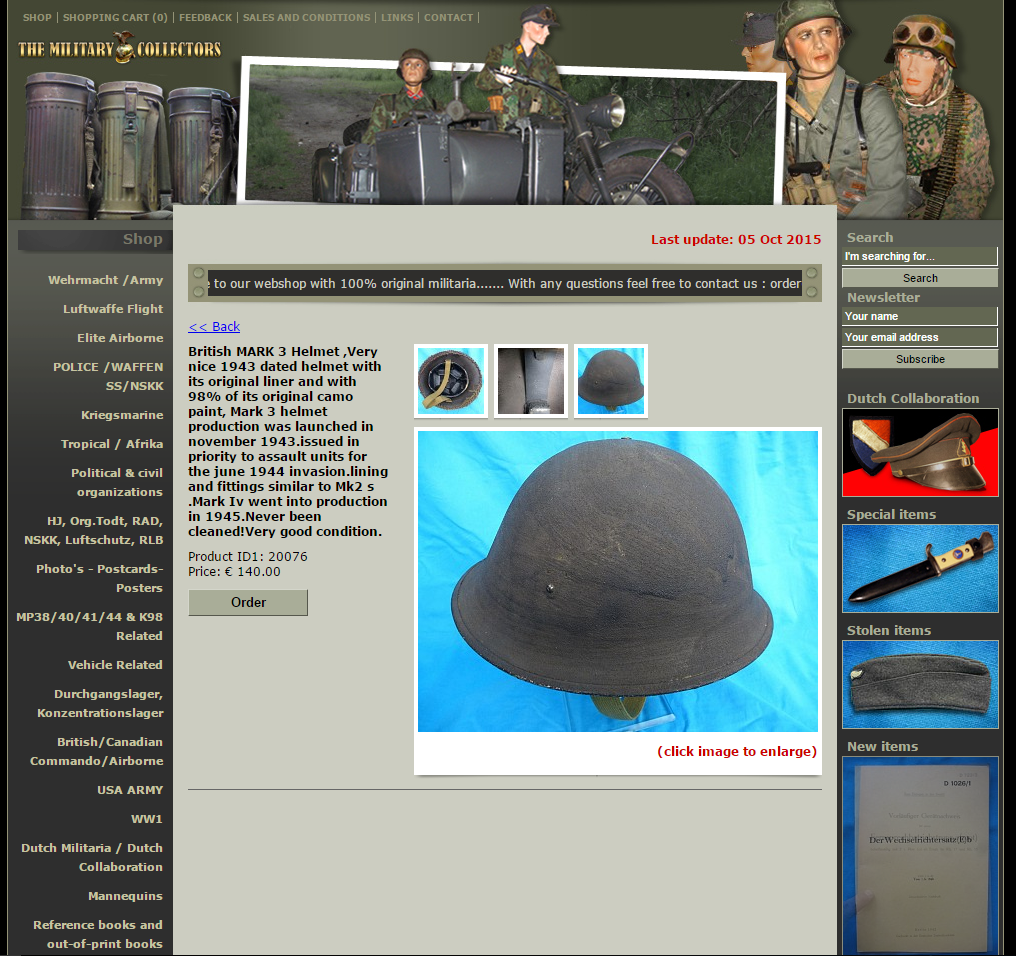Open New items document image
Screen dimensions: 1016x957
pyautogui.click(x=919, y=855)
